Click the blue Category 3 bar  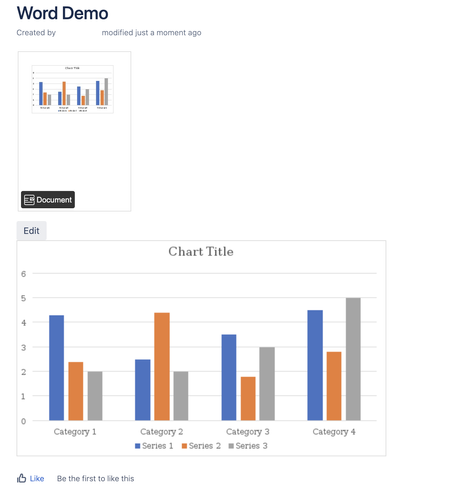[229, 377]
